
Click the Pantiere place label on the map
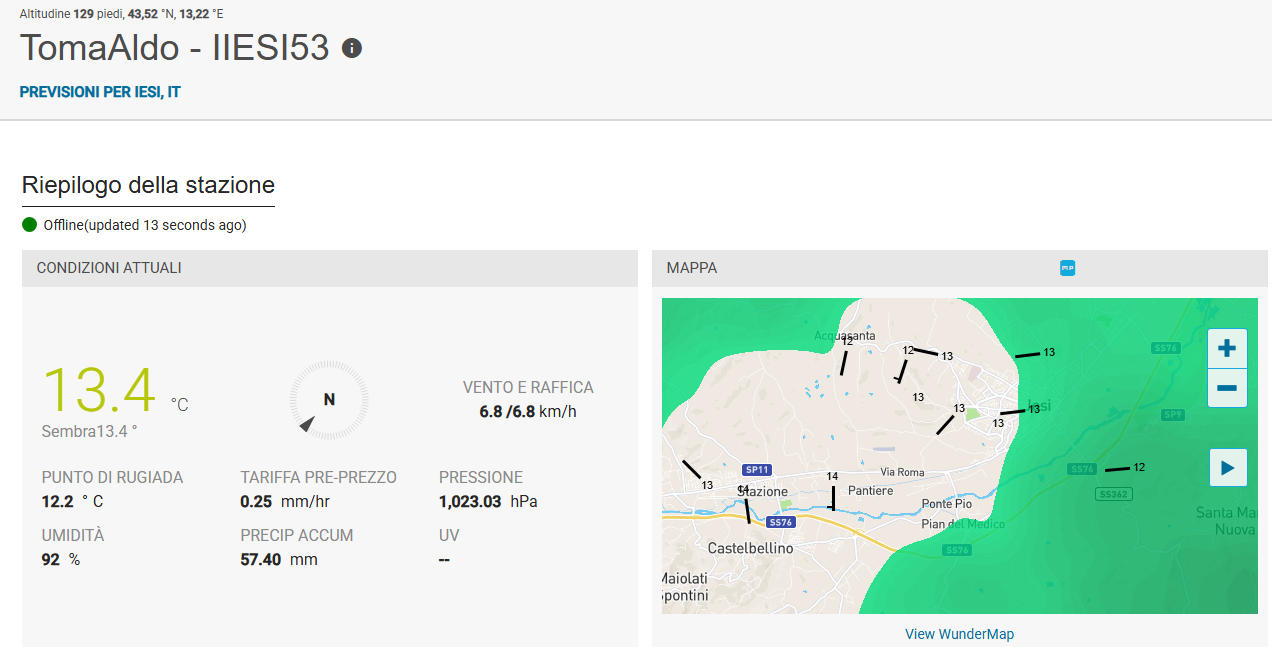click(870, 491)
